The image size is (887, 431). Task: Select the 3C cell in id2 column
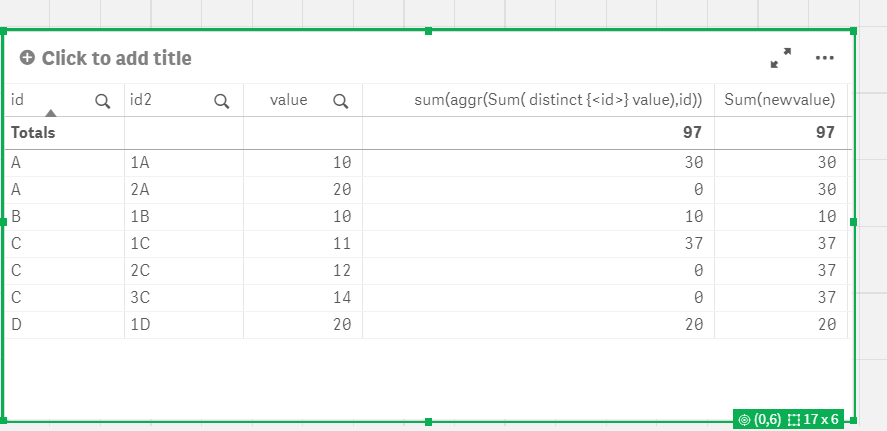[x=140, y=297]
